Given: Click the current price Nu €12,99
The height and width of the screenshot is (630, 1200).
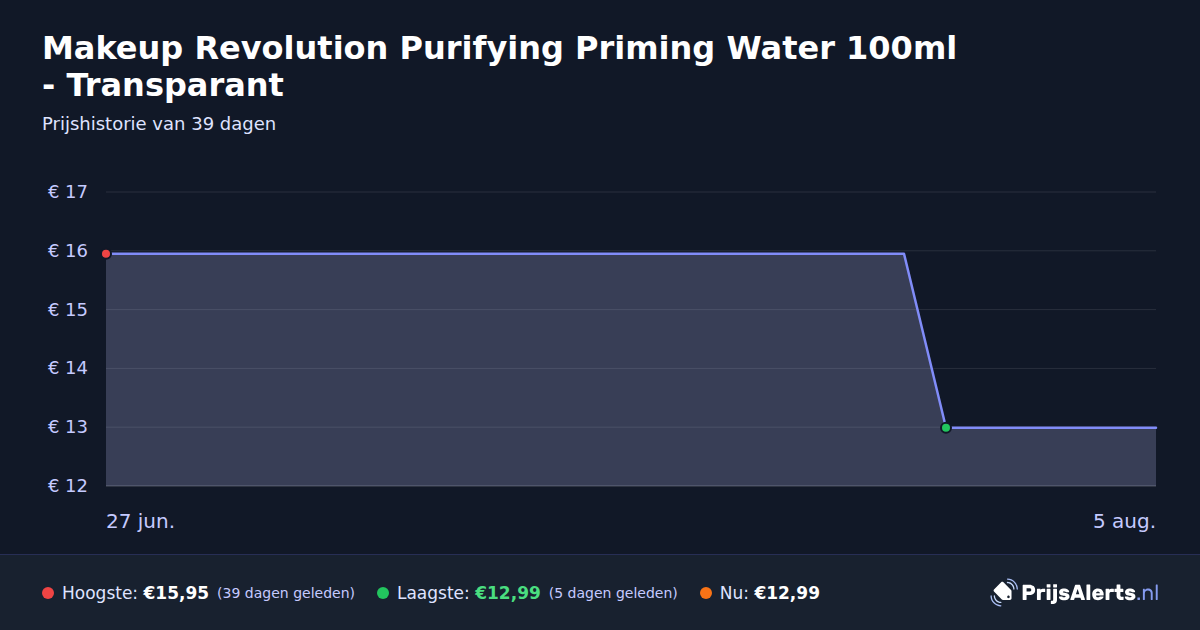Looking at the screenshot, I should coord(770,593).
